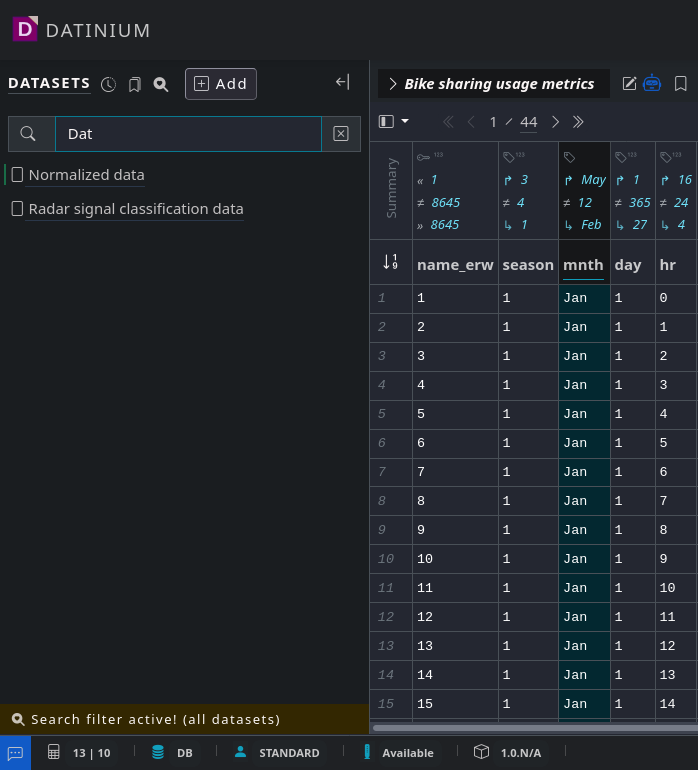This screenshot has height=770, width=698.
Task: Go to the next page
Action: 556,122
